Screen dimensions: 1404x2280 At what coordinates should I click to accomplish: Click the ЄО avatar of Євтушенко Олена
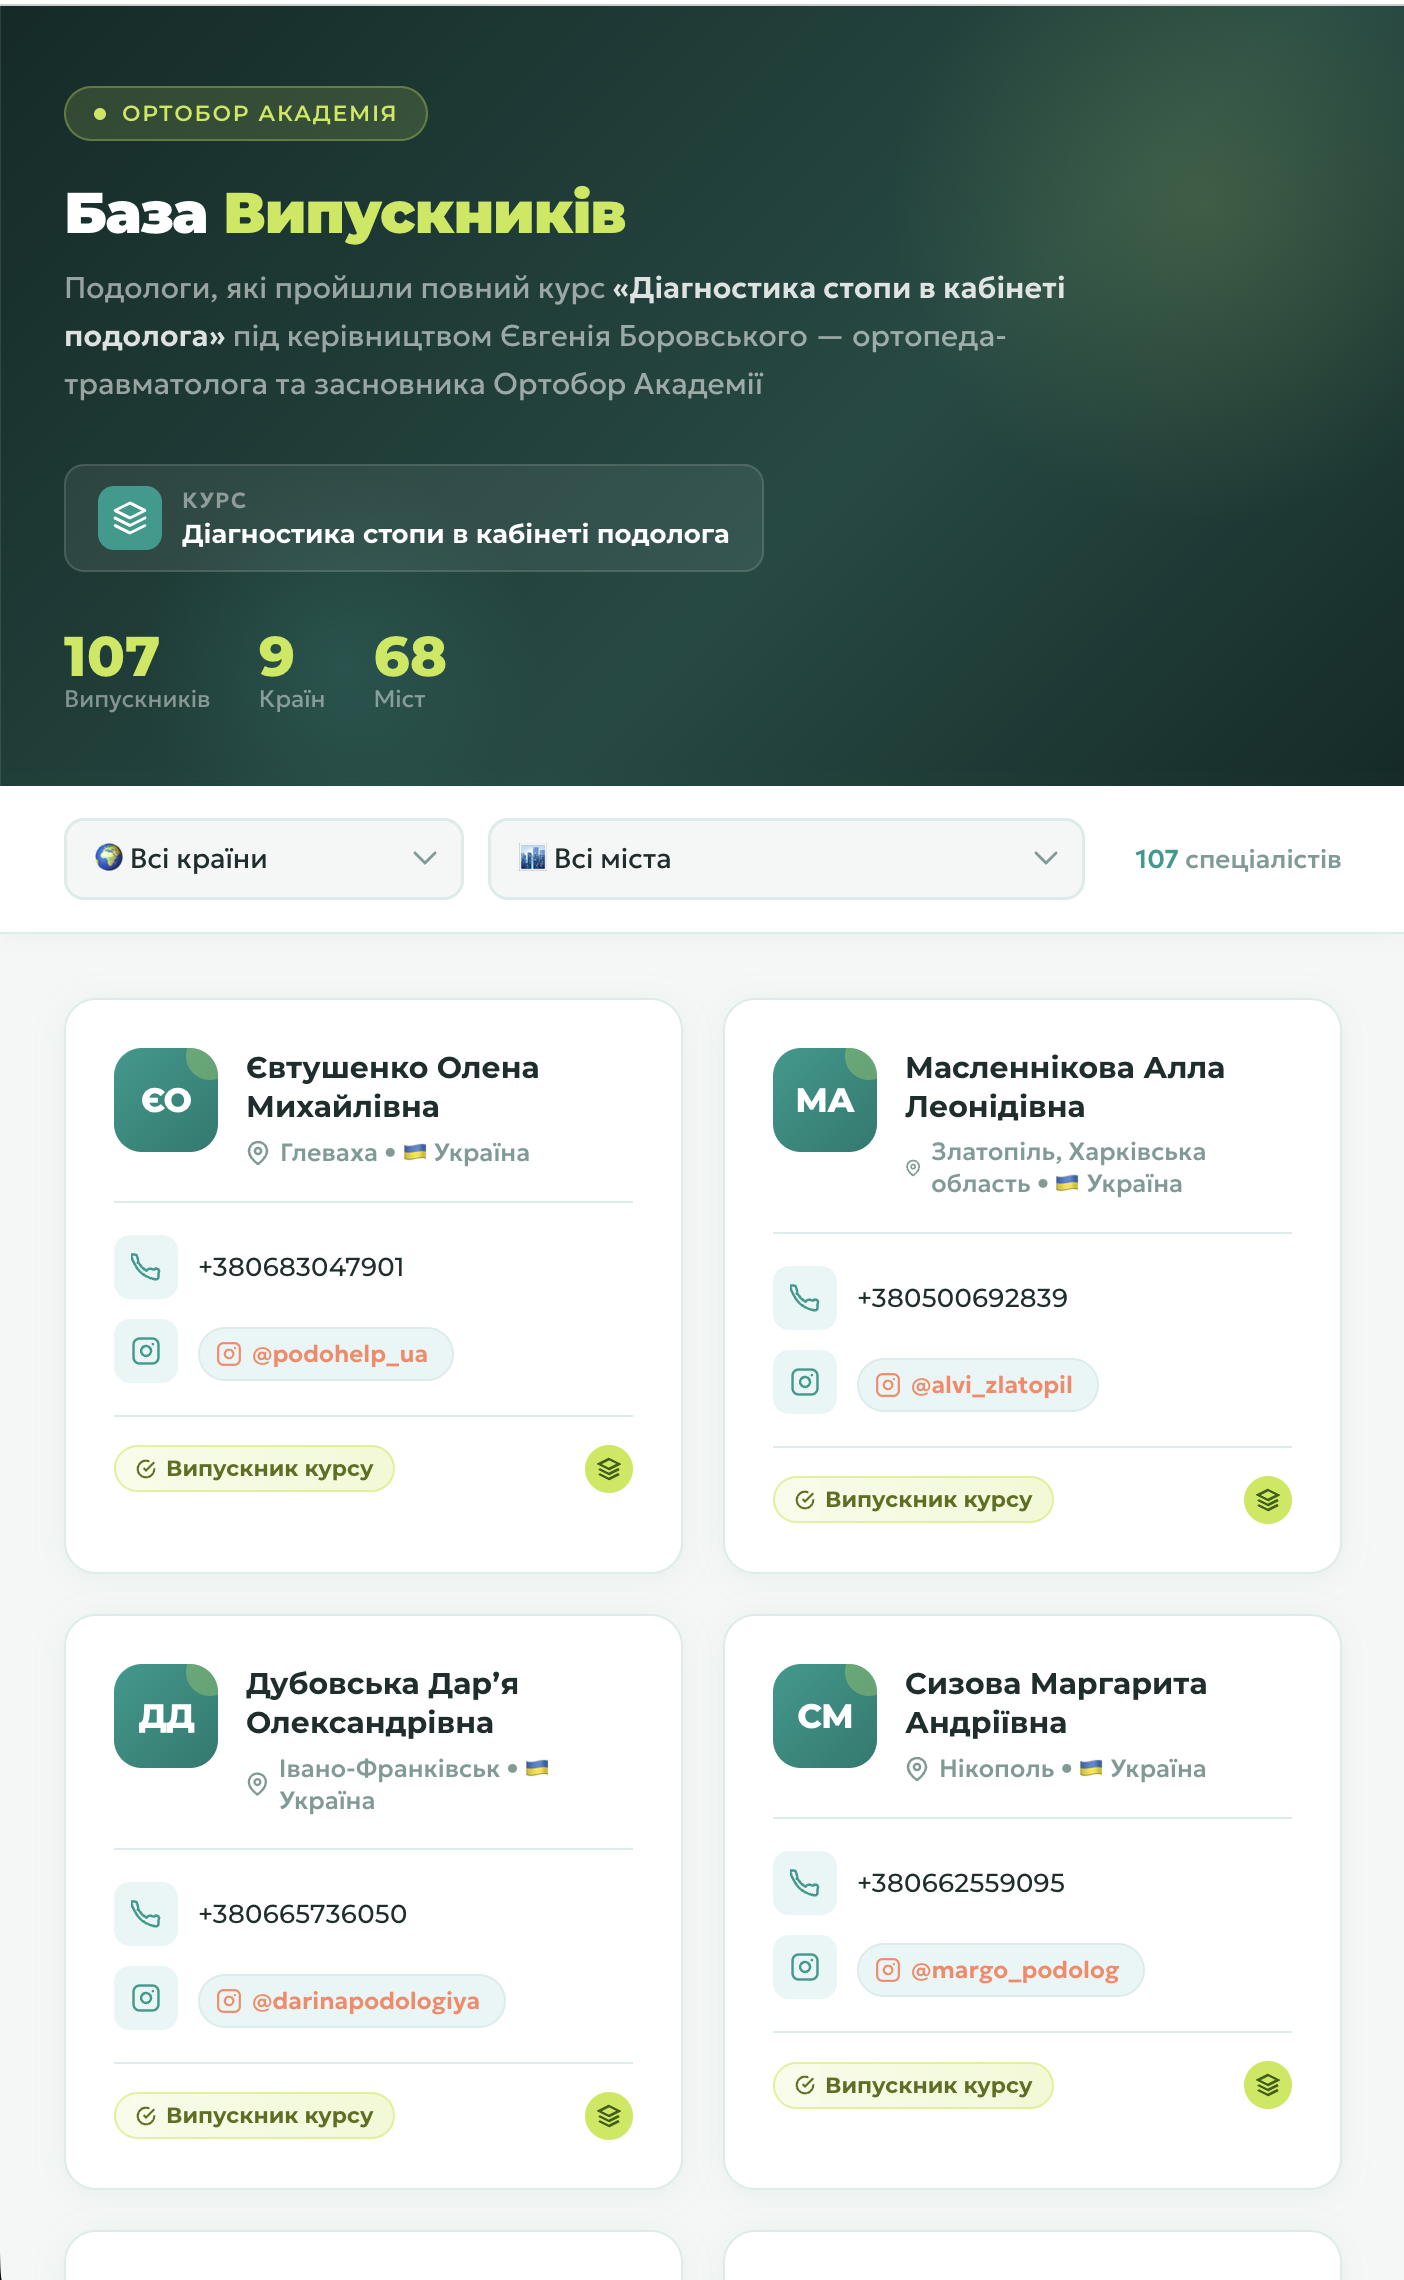[166, 1100]
